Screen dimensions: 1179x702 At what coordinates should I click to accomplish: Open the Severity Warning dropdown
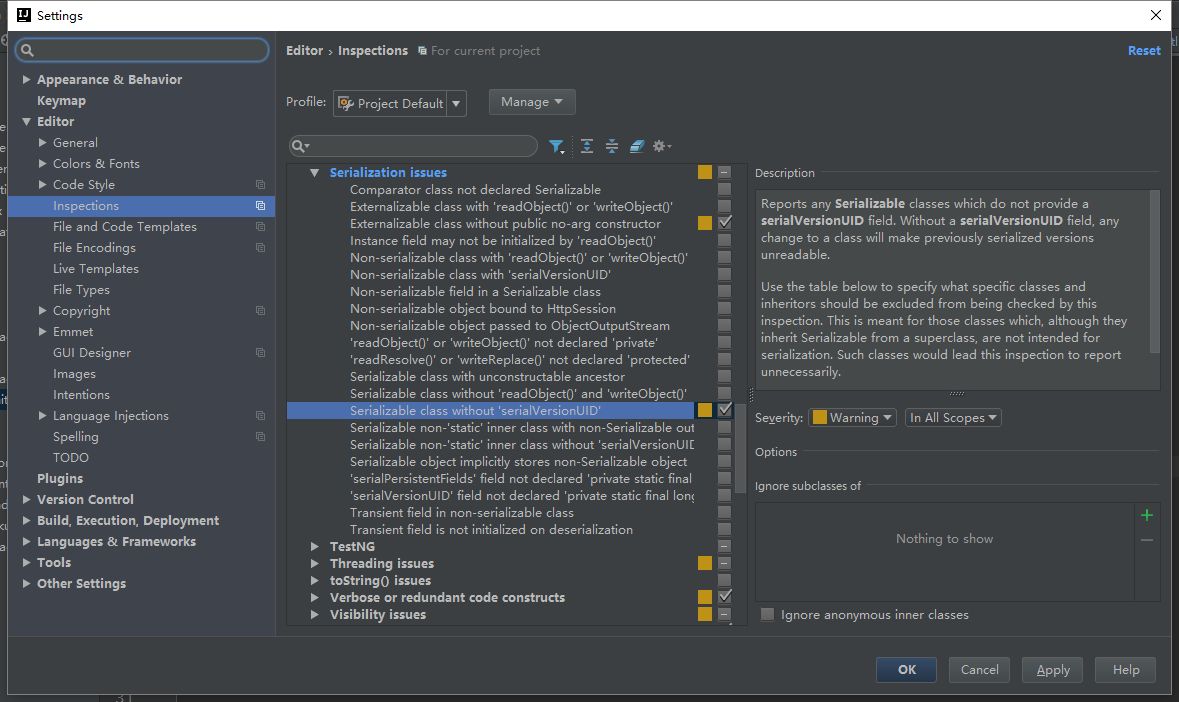pos(852,418)
